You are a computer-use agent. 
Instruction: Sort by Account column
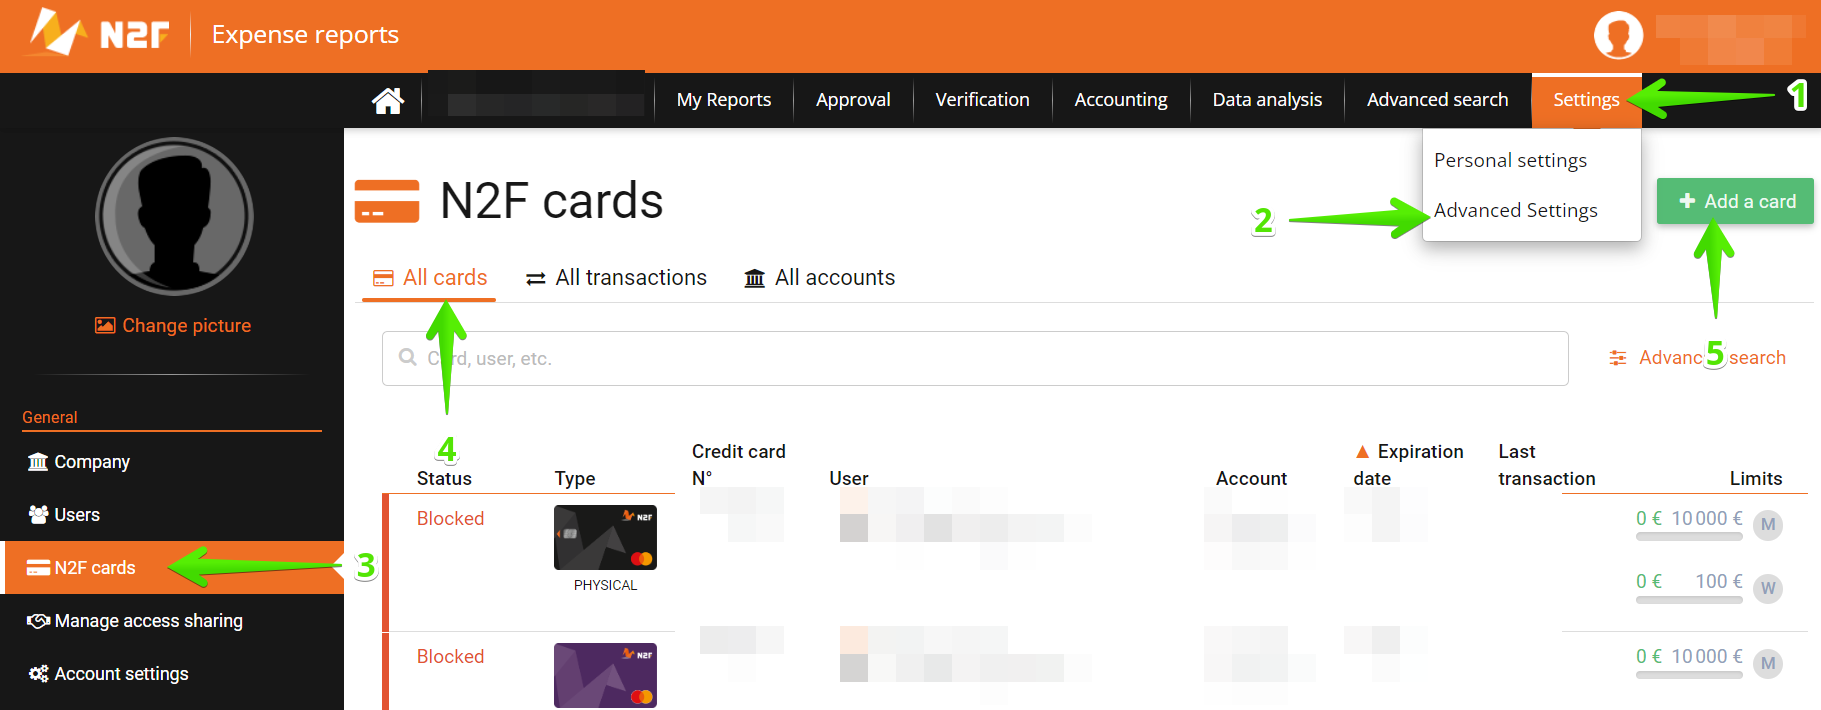[1251, 478]
